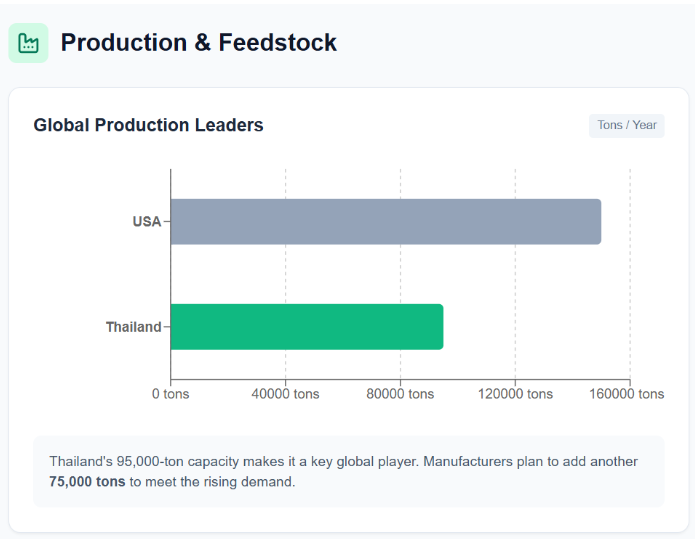This screenshot has width=695, height=539.
Task: Click the 80000 tons axis label
Action: (400, 394)
